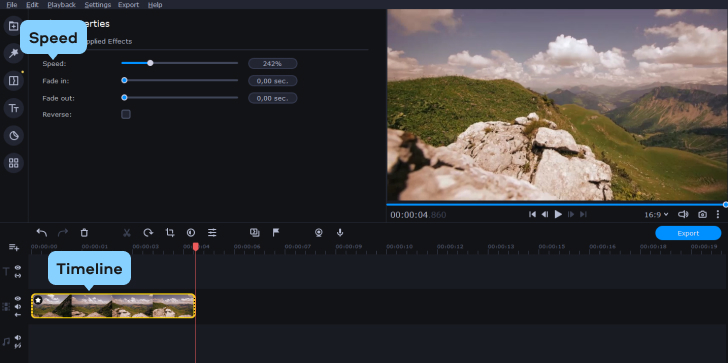Mute the audio track speaker icon
The image size is (728, 363).
pyautogui.click(x=18, y=338)
